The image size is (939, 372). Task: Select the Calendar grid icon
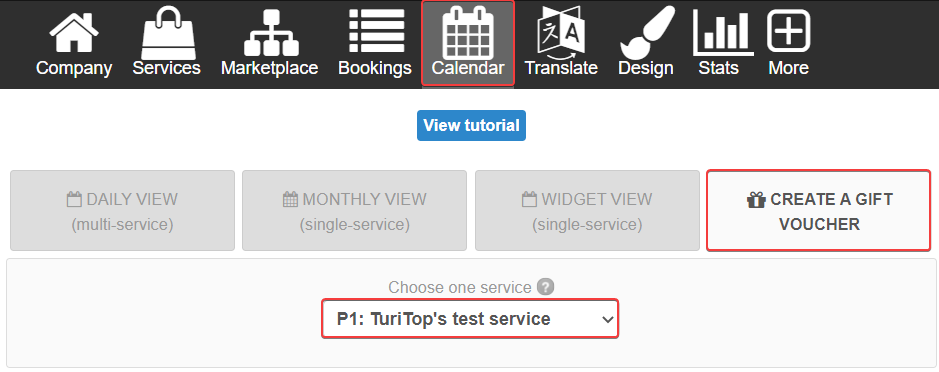click(x=468, y=33)
